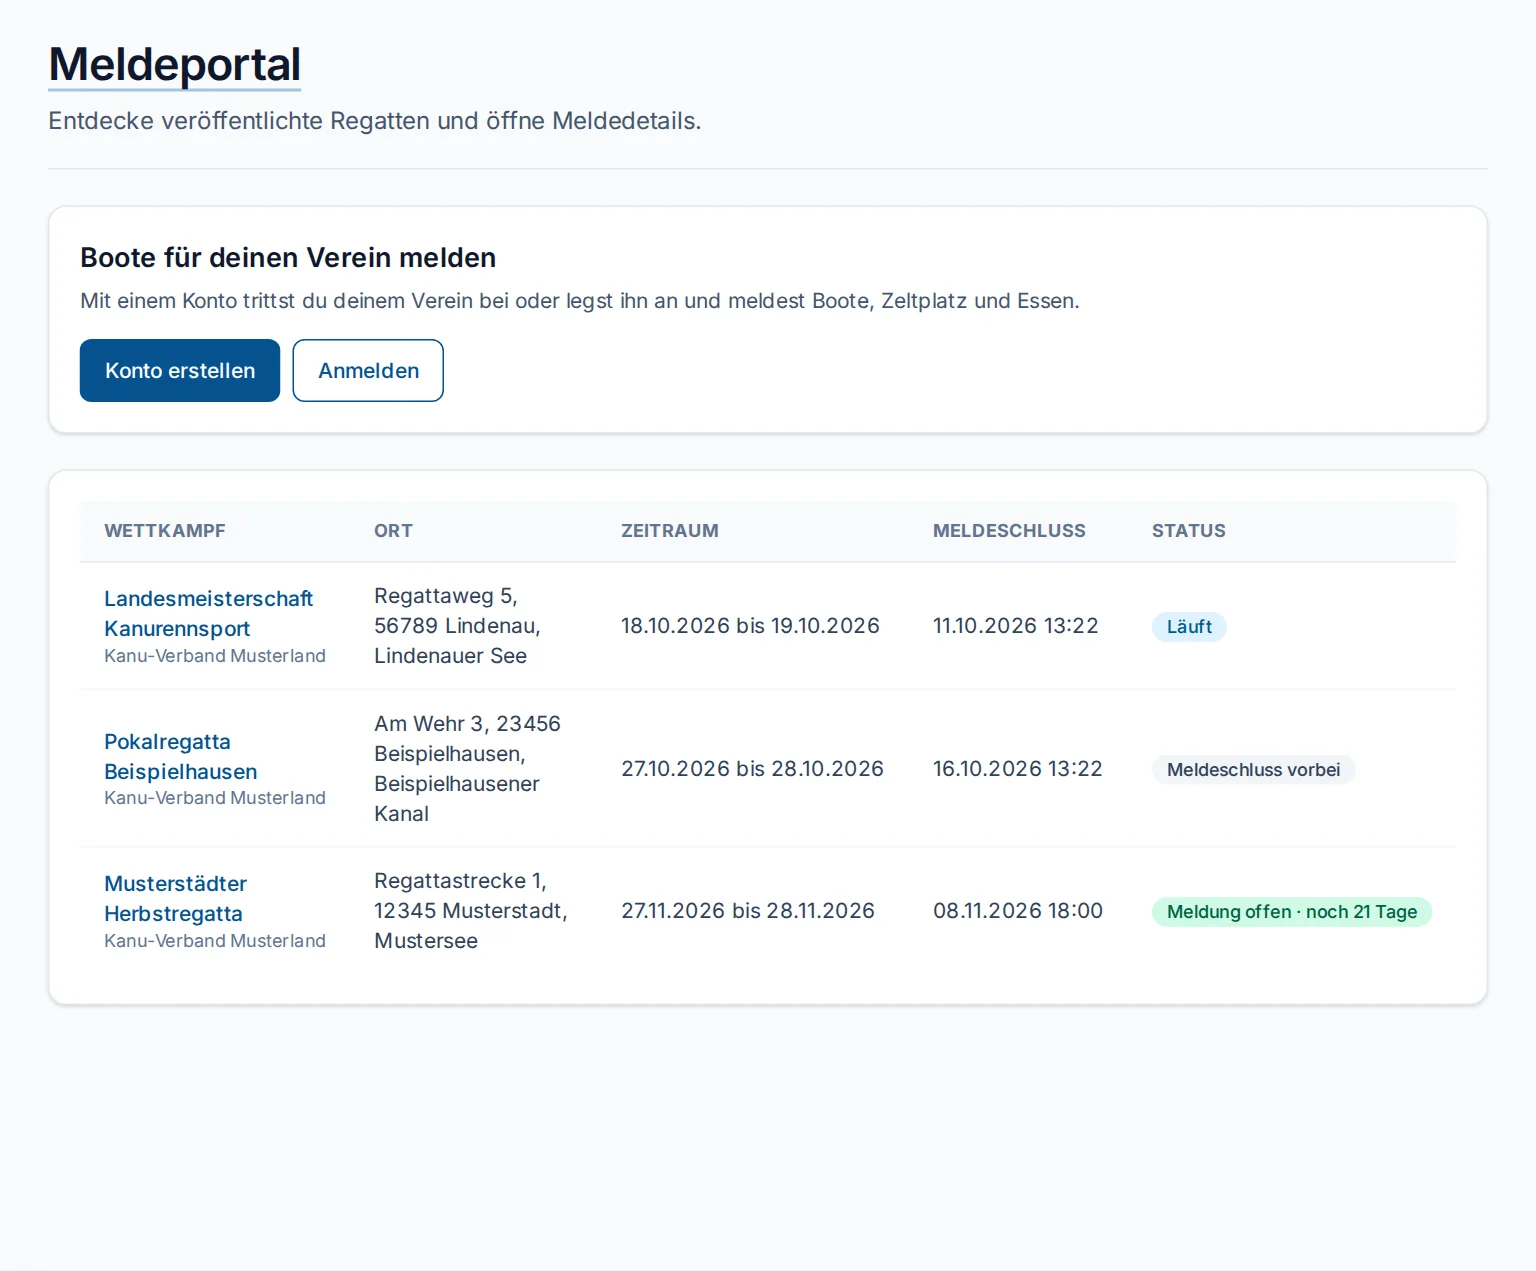Select Kanu-Verband Musterland under Musterstädter Herbstregatta
Viewport: 1536px width, 1271px height.
[x=215, y=941]
